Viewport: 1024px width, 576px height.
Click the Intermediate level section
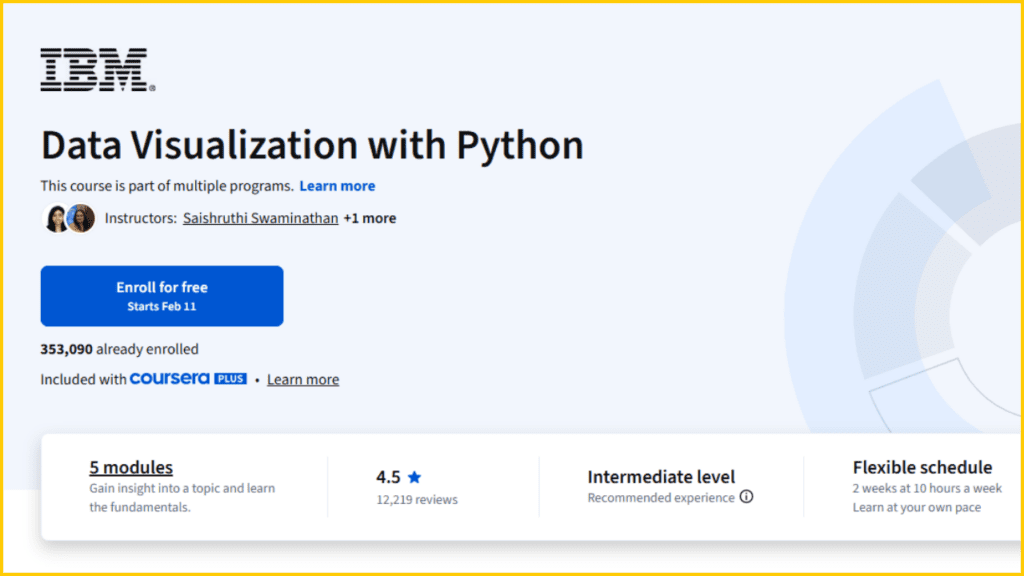(x=661, y=477)
